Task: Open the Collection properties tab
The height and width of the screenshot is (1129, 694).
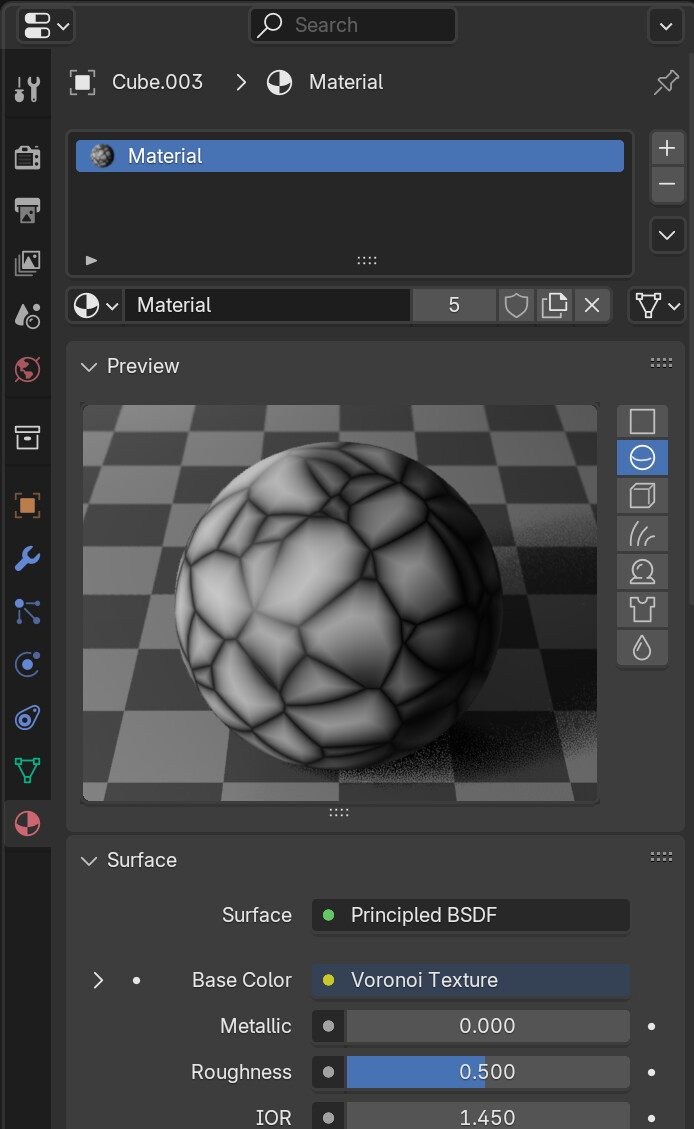Action: 27,437
